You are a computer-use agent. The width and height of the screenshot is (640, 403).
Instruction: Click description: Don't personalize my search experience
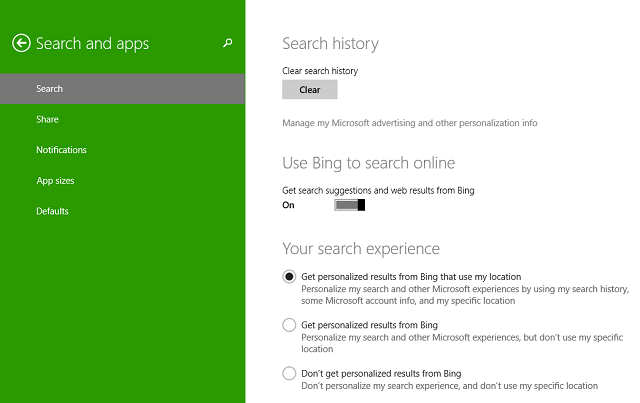(449, 386)
